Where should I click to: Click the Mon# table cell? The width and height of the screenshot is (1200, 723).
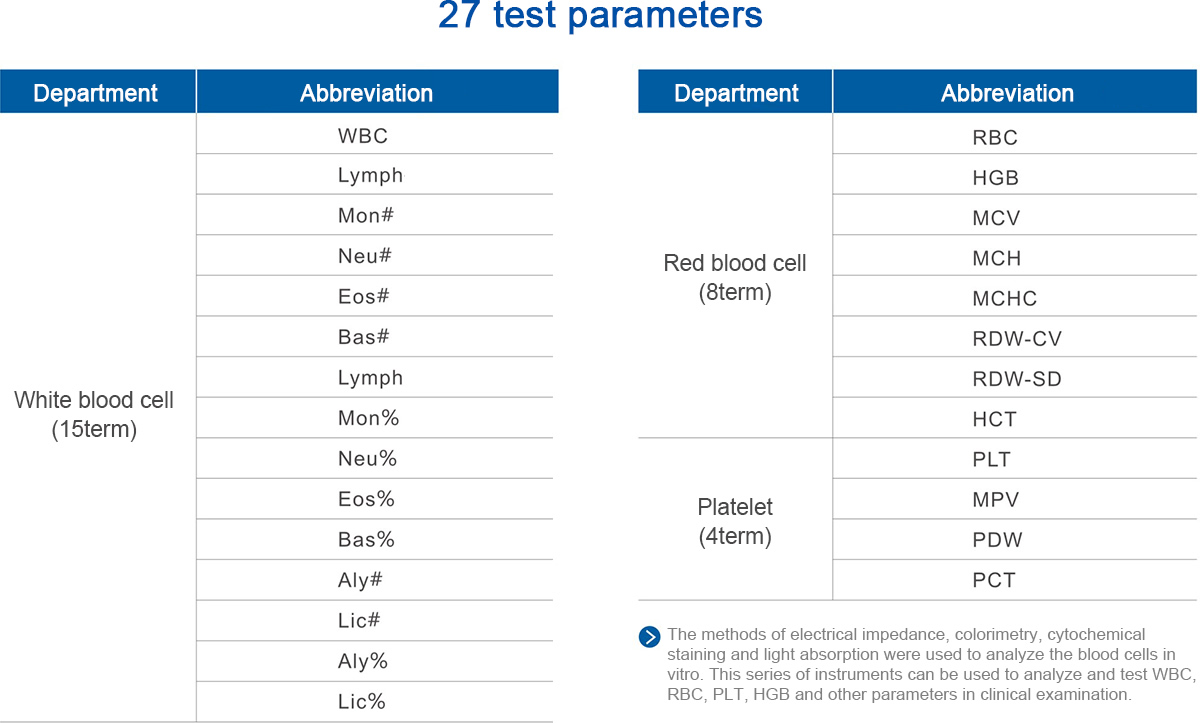point(377,215)
